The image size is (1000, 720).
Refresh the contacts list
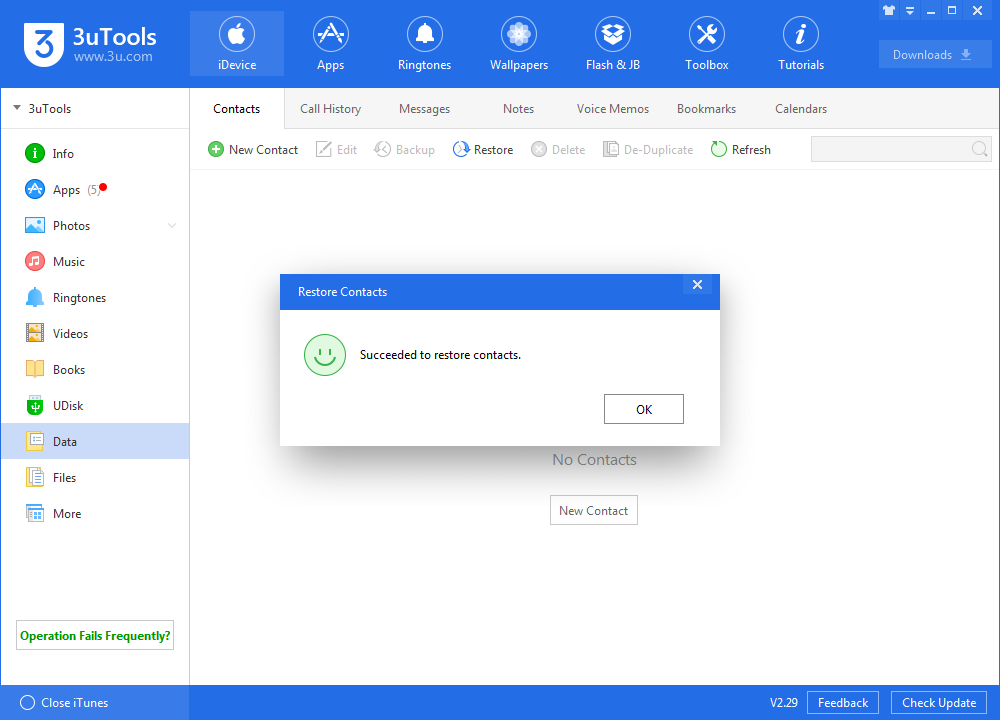pos(740,149)
